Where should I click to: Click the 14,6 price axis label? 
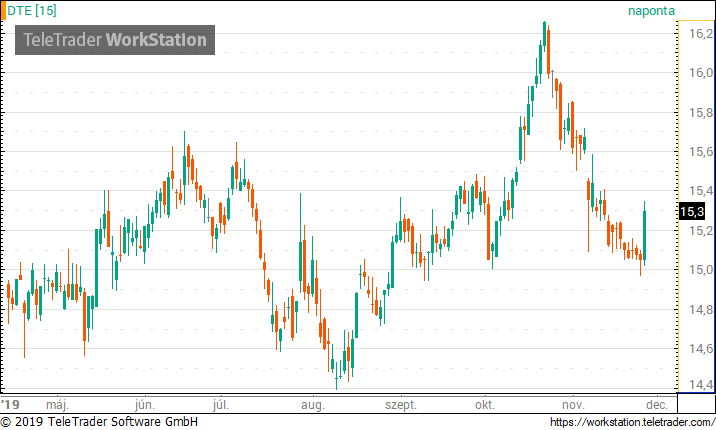pyautogui.click(x=700, y=349)
